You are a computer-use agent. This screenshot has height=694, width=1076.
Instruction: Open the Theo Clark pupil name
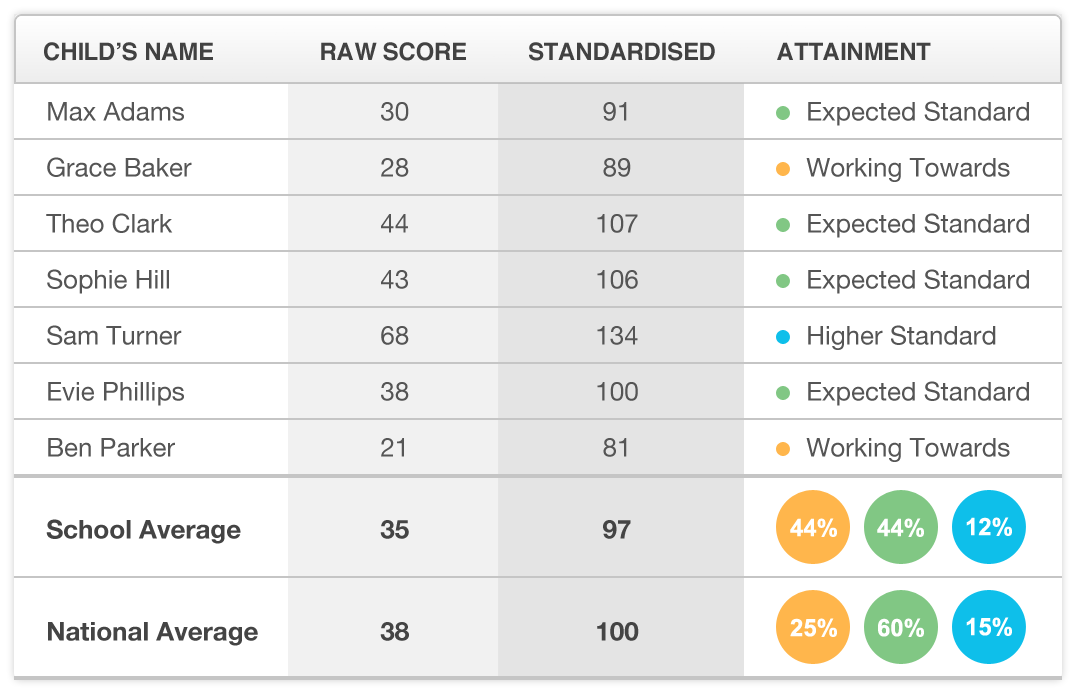109,224
